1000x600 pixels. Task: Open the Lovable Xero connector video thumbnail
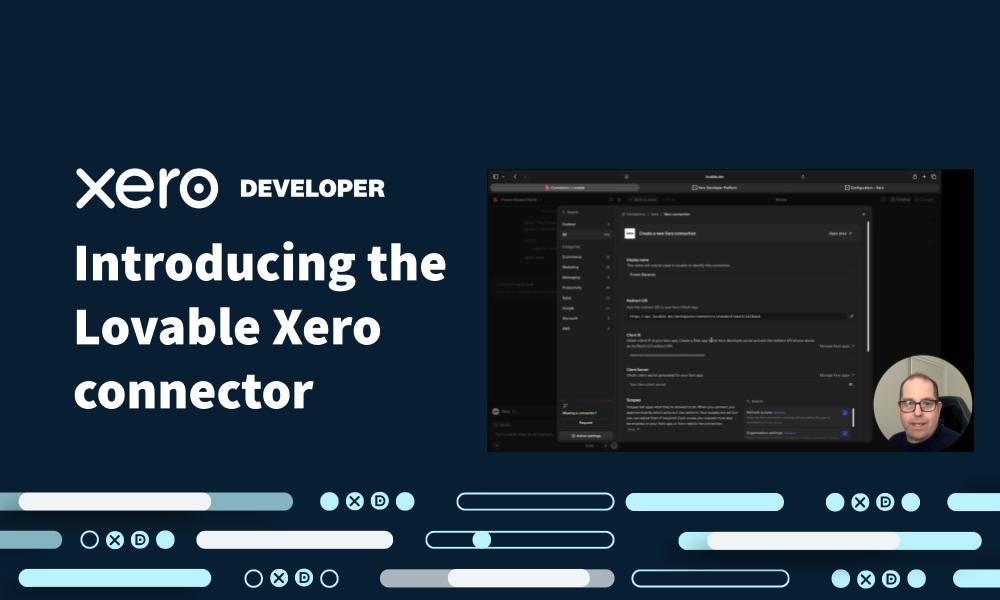(730, 311)
